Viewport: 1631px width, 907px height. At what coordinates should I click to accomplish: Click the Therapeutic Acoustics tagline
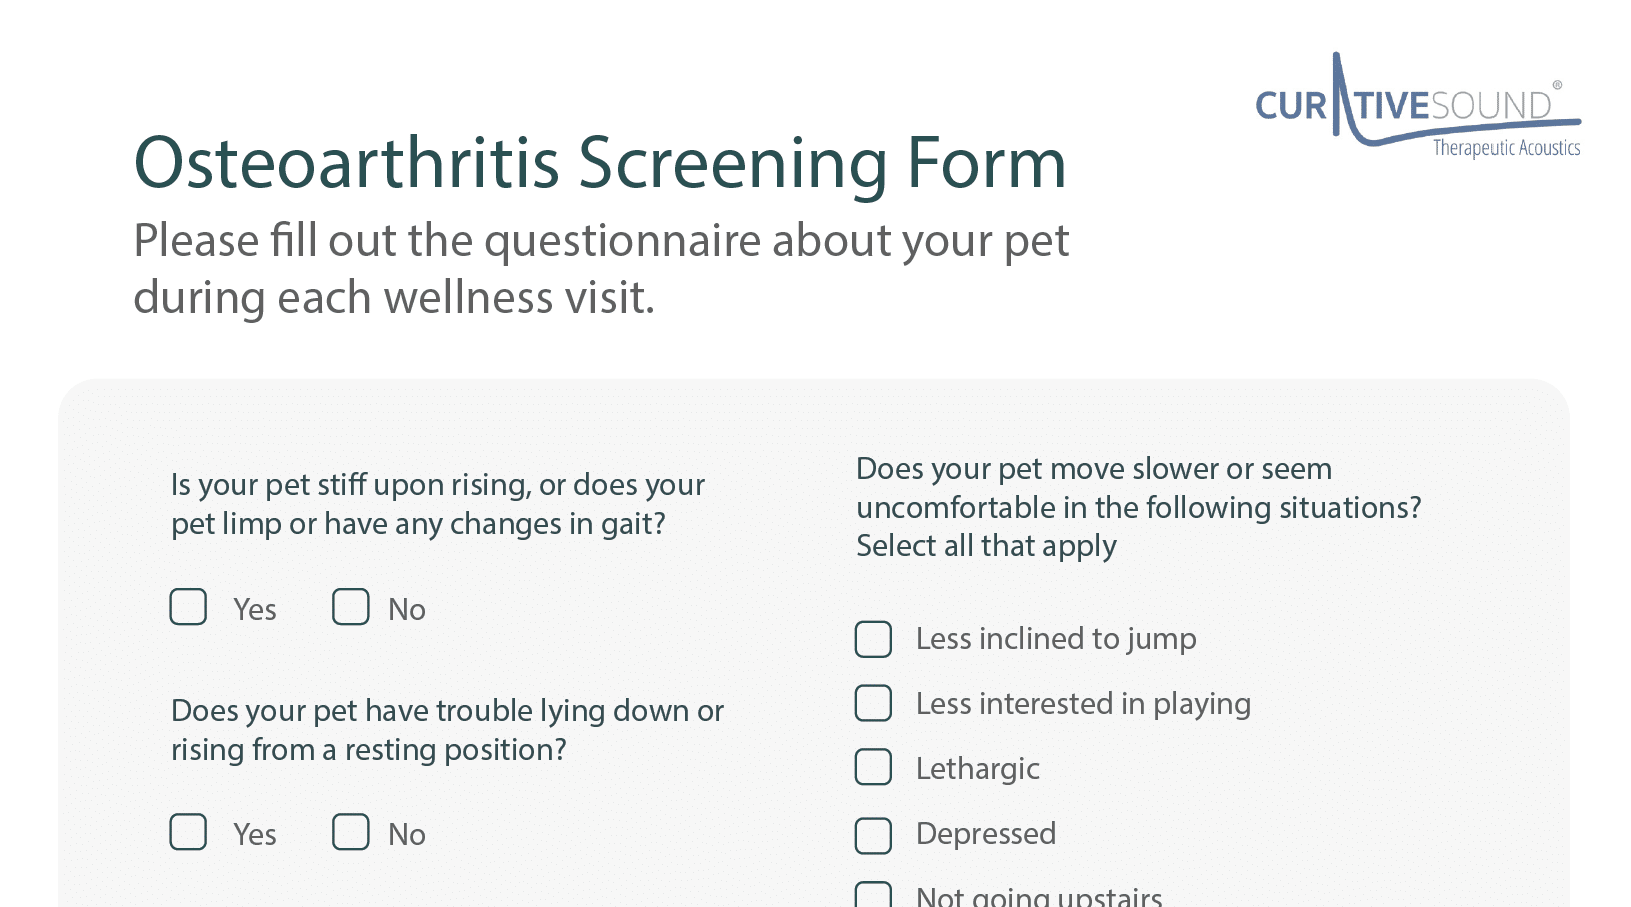(1506, 148)
